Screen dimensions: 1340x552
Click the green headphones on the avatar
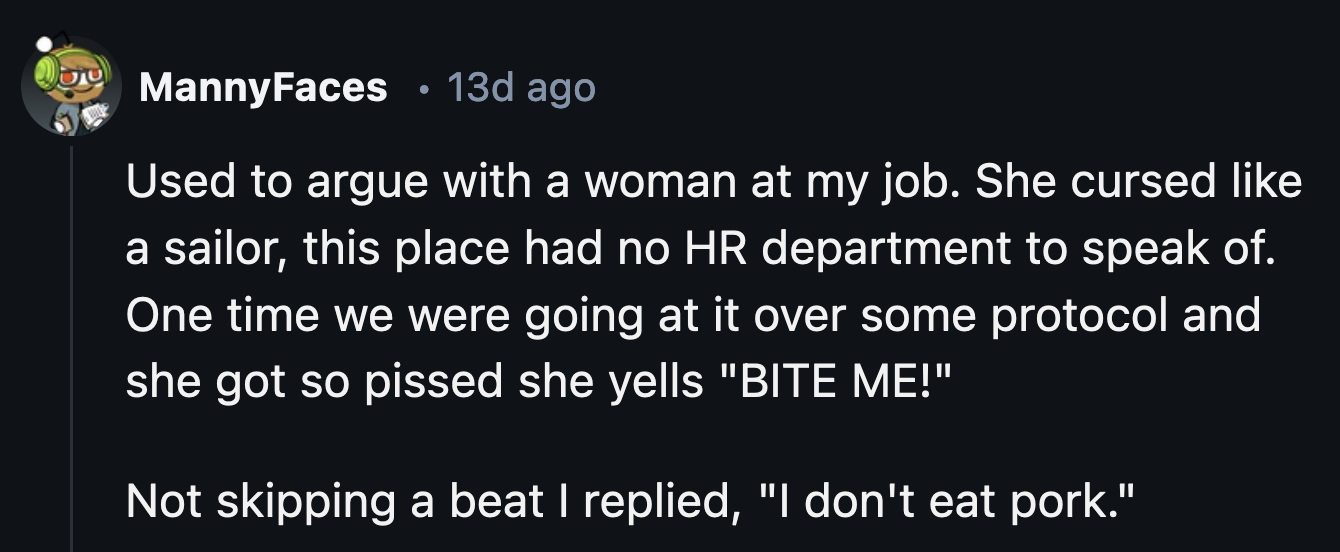tap(48, 72)
